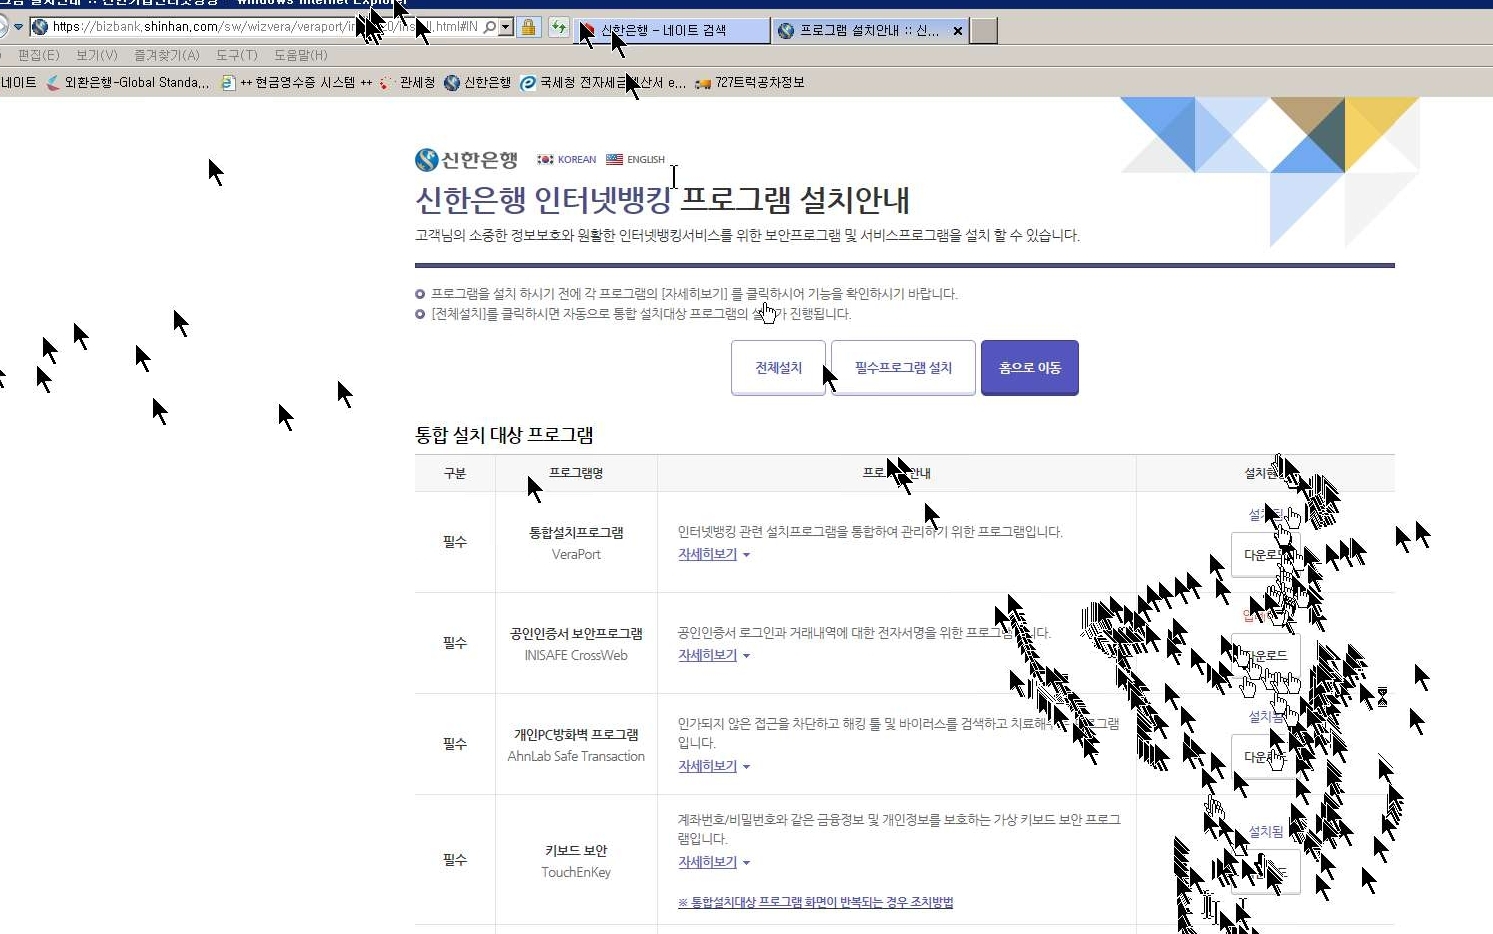
Task: Open 국세청 전자세금계산서 favorites bookmark
Action: click(603, 83)
